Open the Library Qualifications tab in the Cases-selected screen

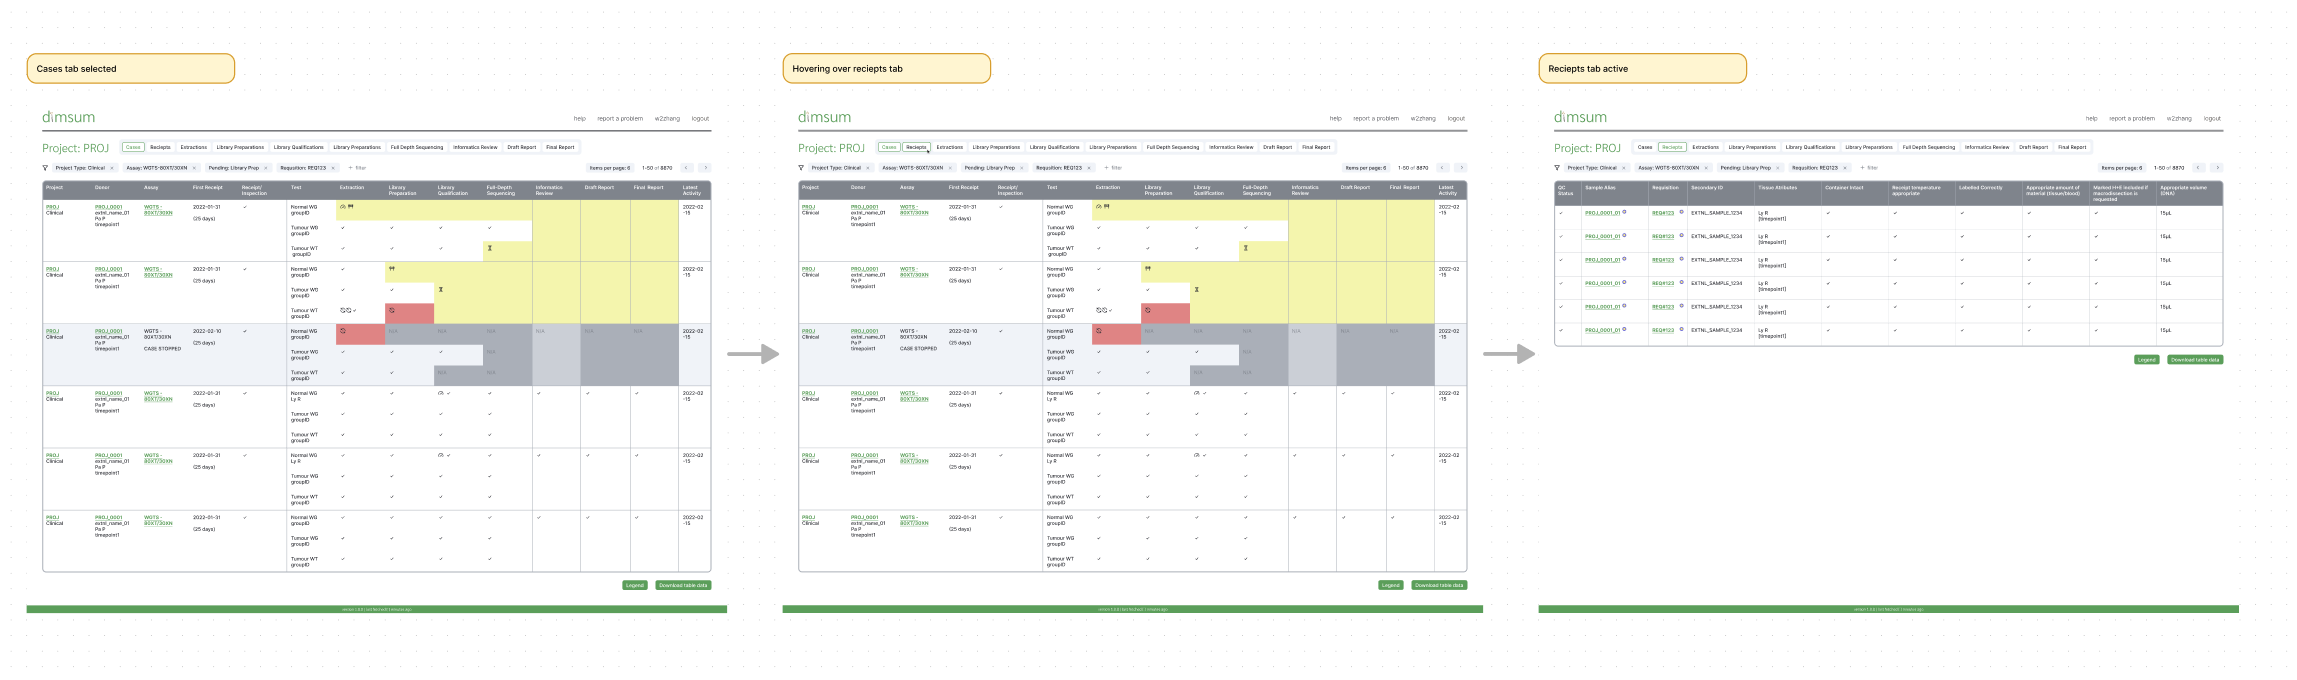point(298,147)
